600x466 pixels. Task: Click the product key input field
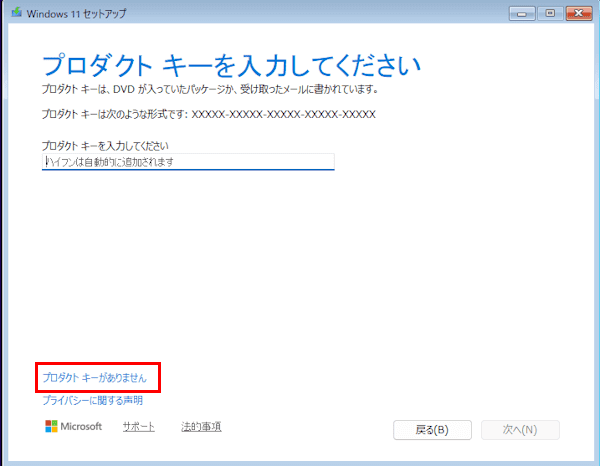pyautogui.click(x=188, y=162)
